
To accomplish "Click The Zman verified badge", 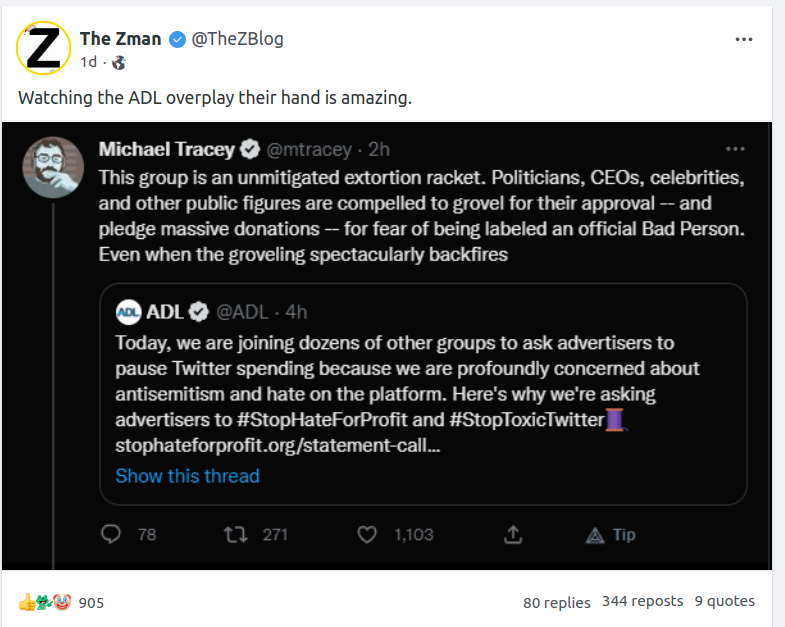I will click(x=177, y=39).
